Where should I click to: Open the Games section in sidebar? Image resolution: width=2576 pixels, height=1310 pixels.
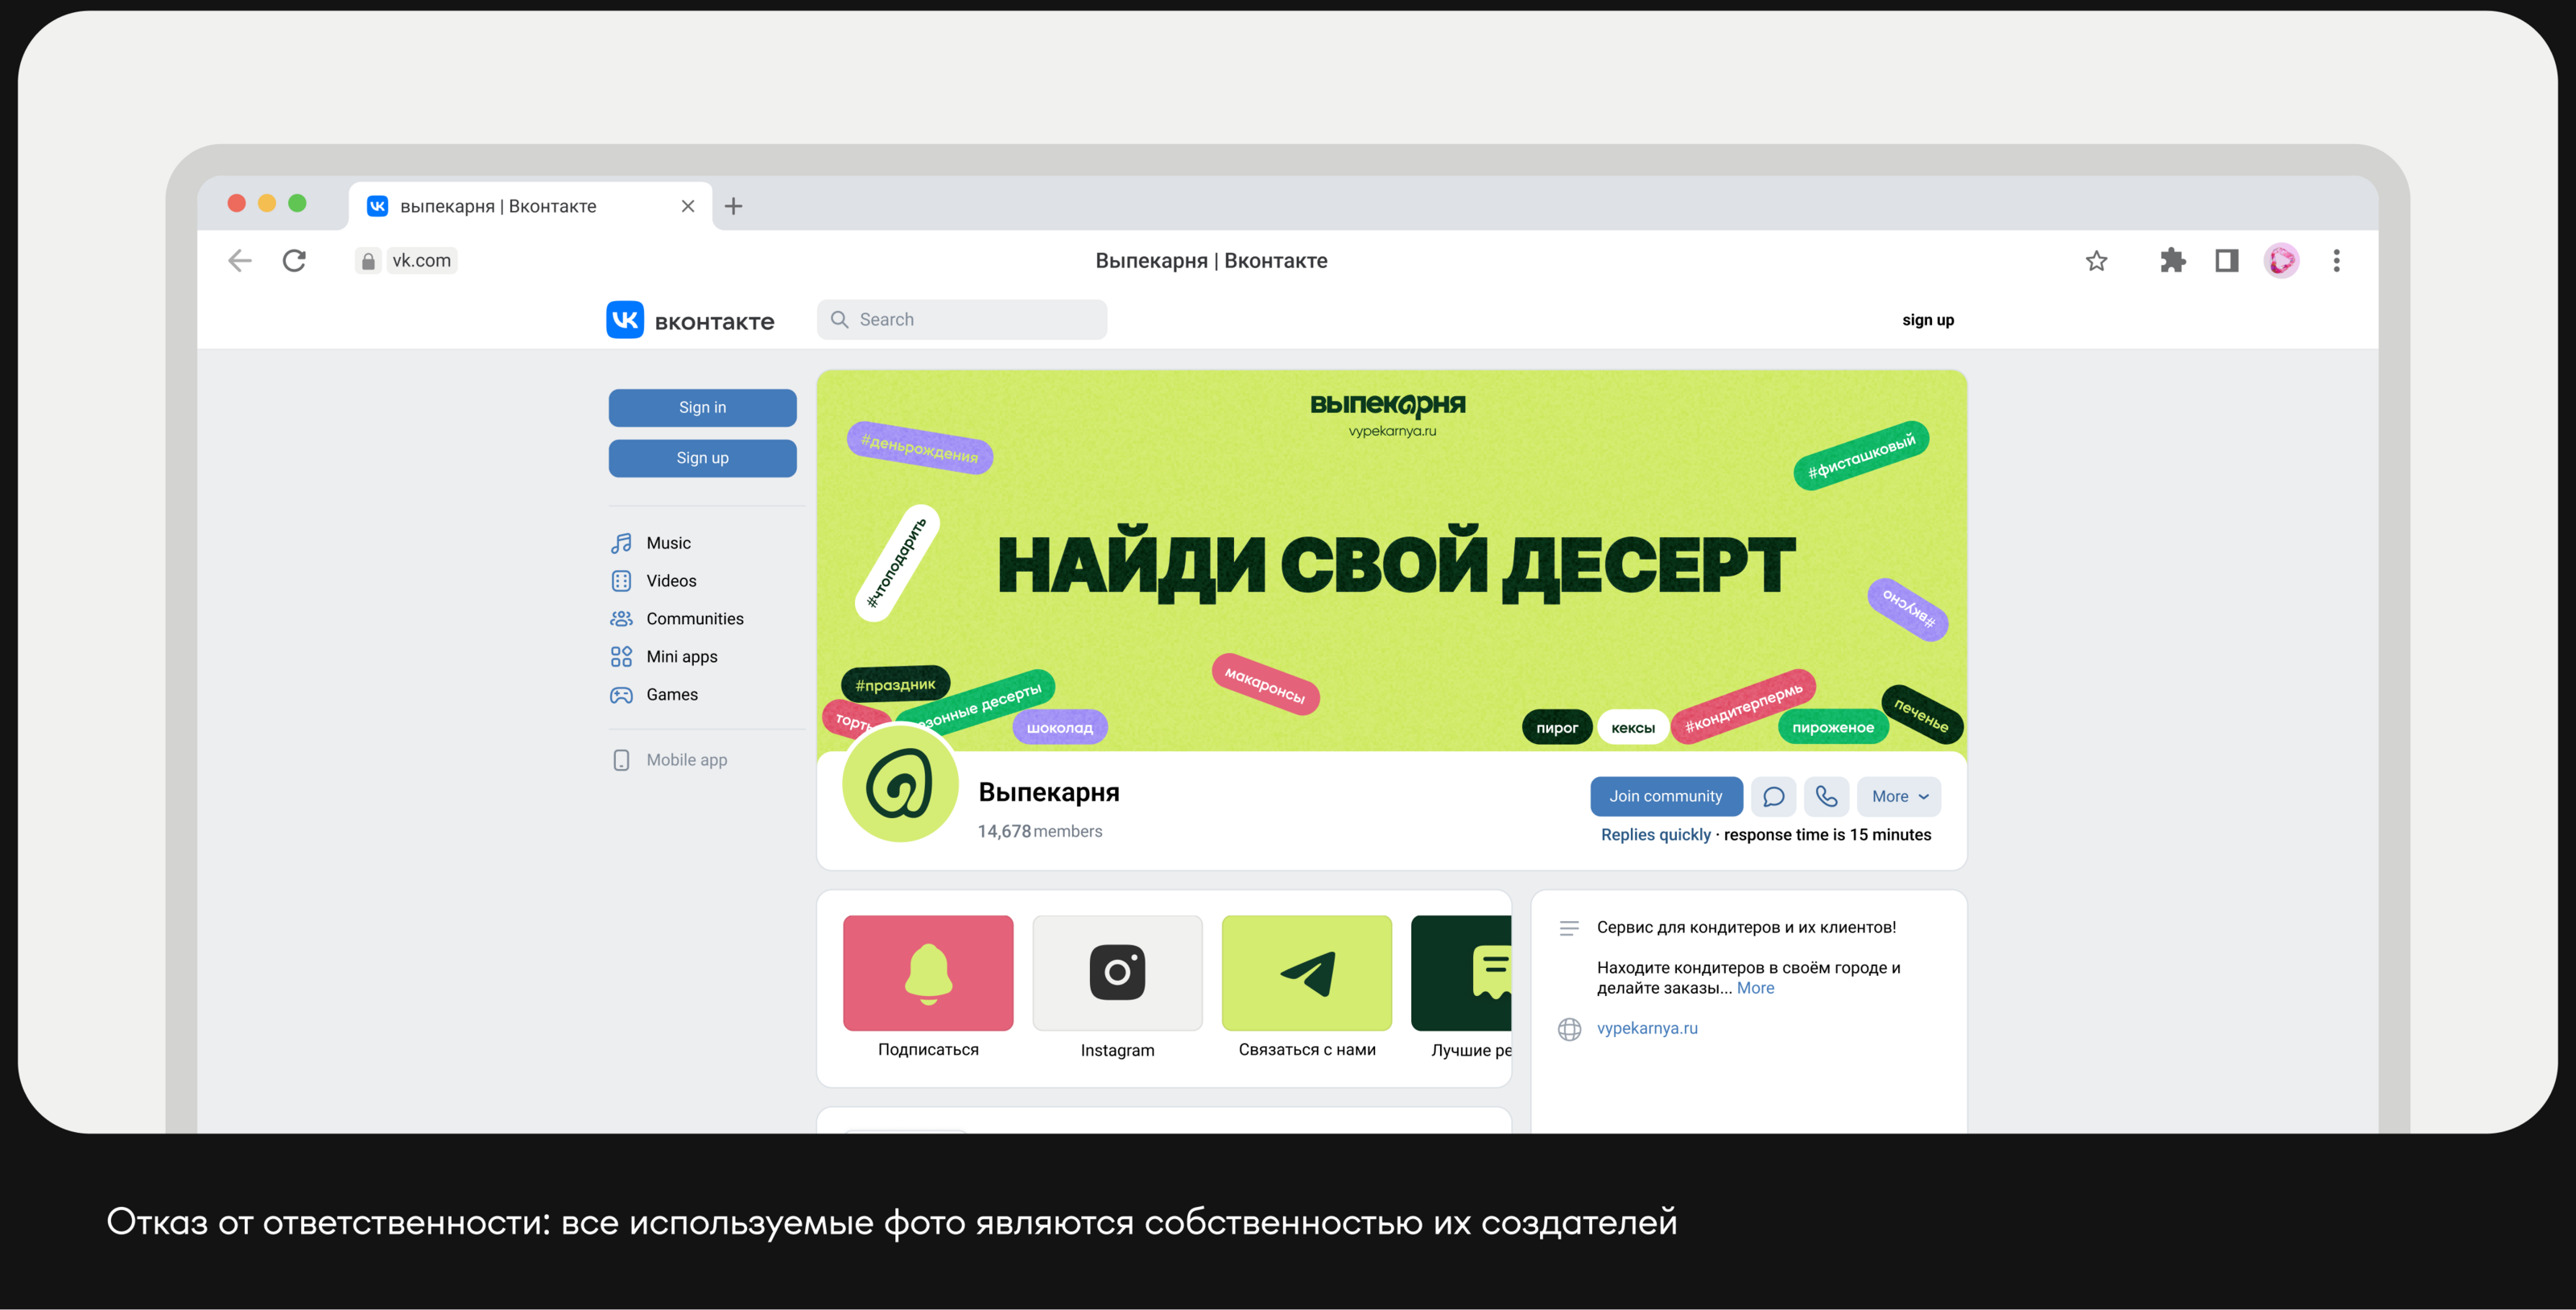(671, 694)
